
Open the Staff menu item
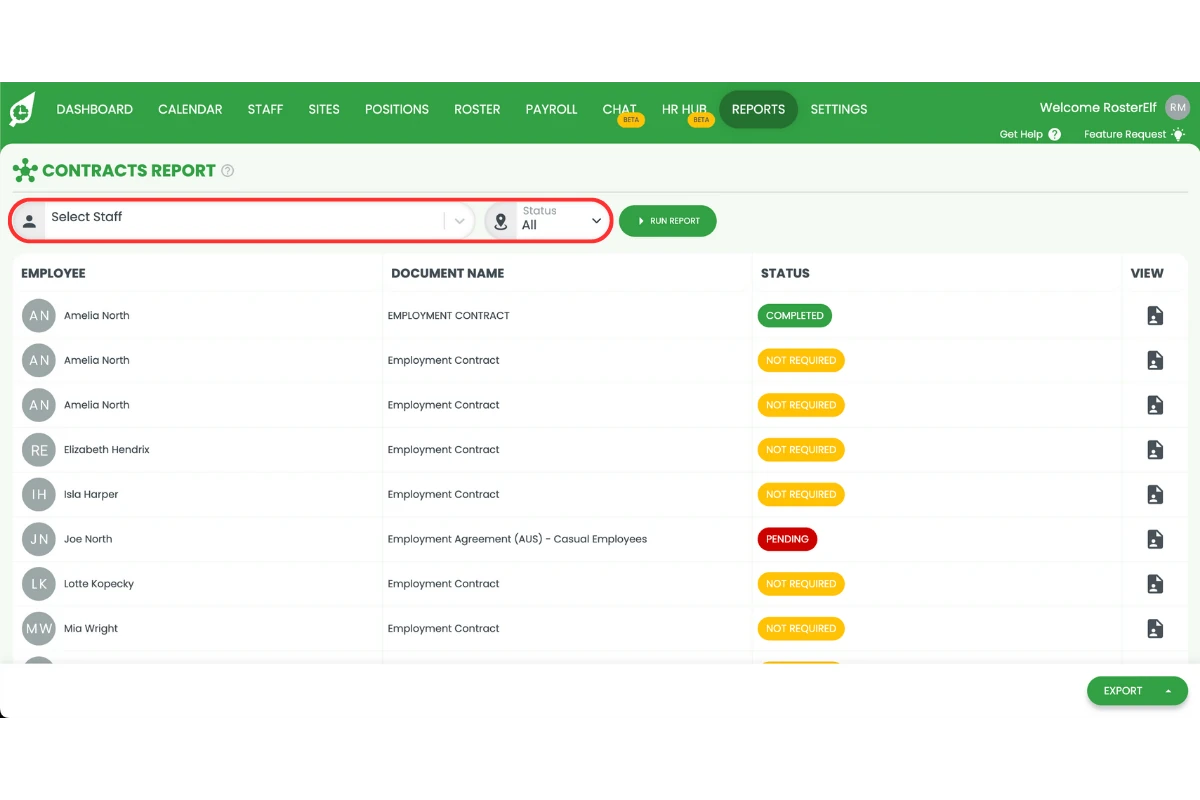pos(265,109)
